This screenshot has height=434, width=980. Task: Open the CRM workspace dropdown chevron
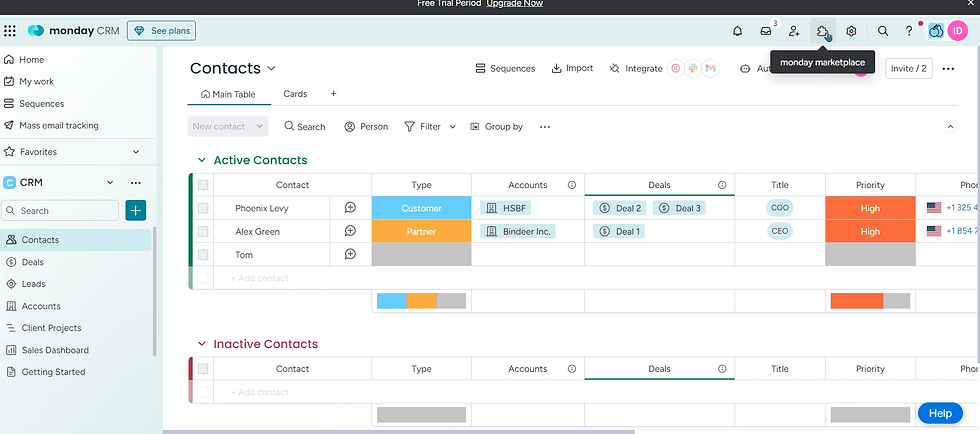[x=110, y=183]
